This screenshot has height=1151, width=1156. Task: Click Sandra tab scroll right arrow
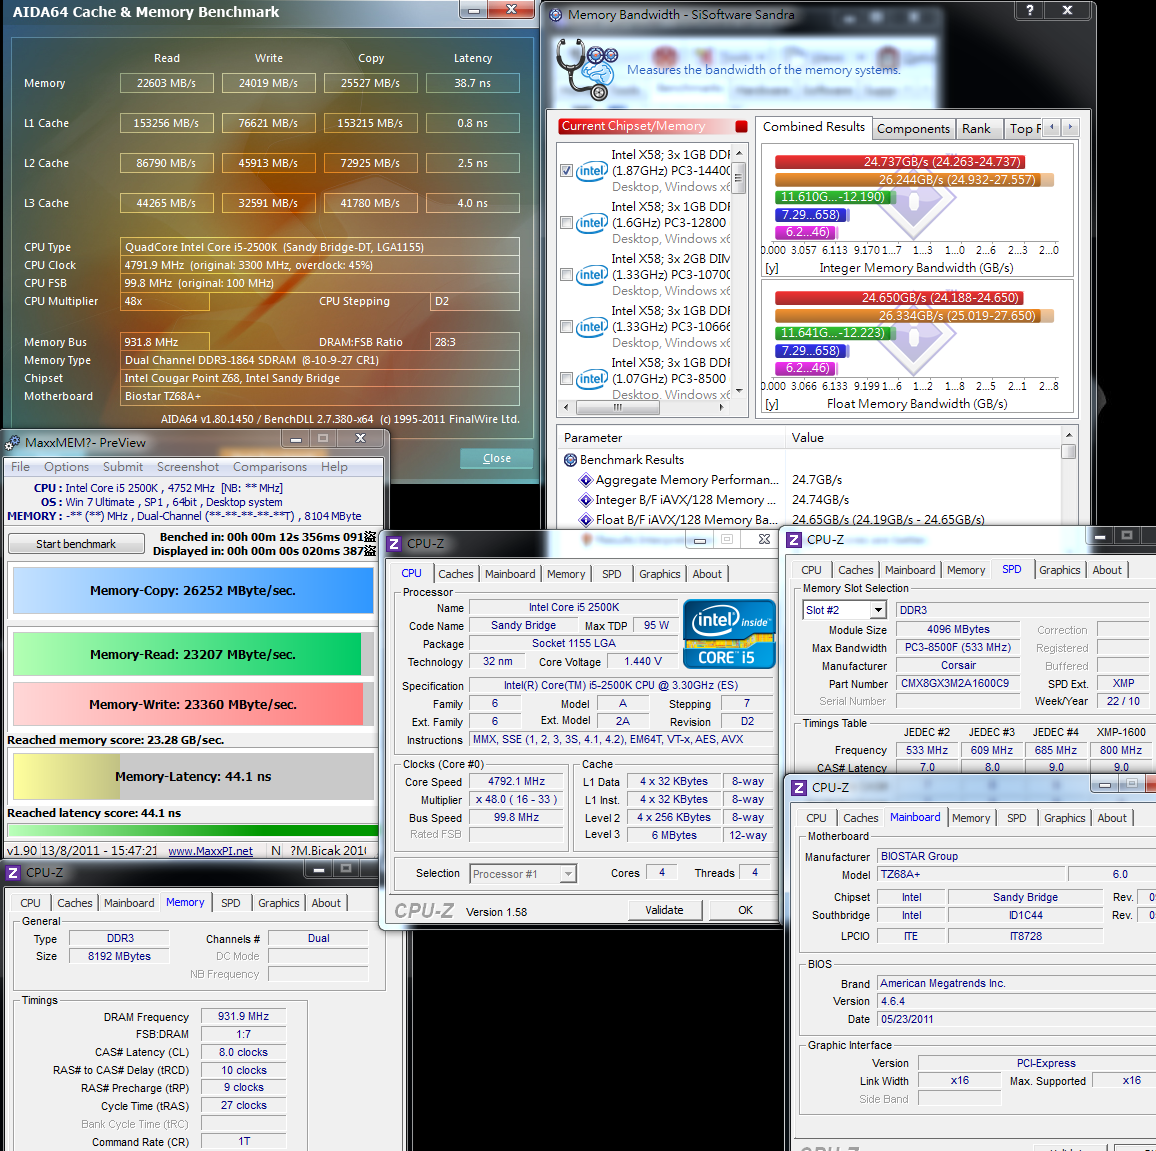[x=1070, y=128]
